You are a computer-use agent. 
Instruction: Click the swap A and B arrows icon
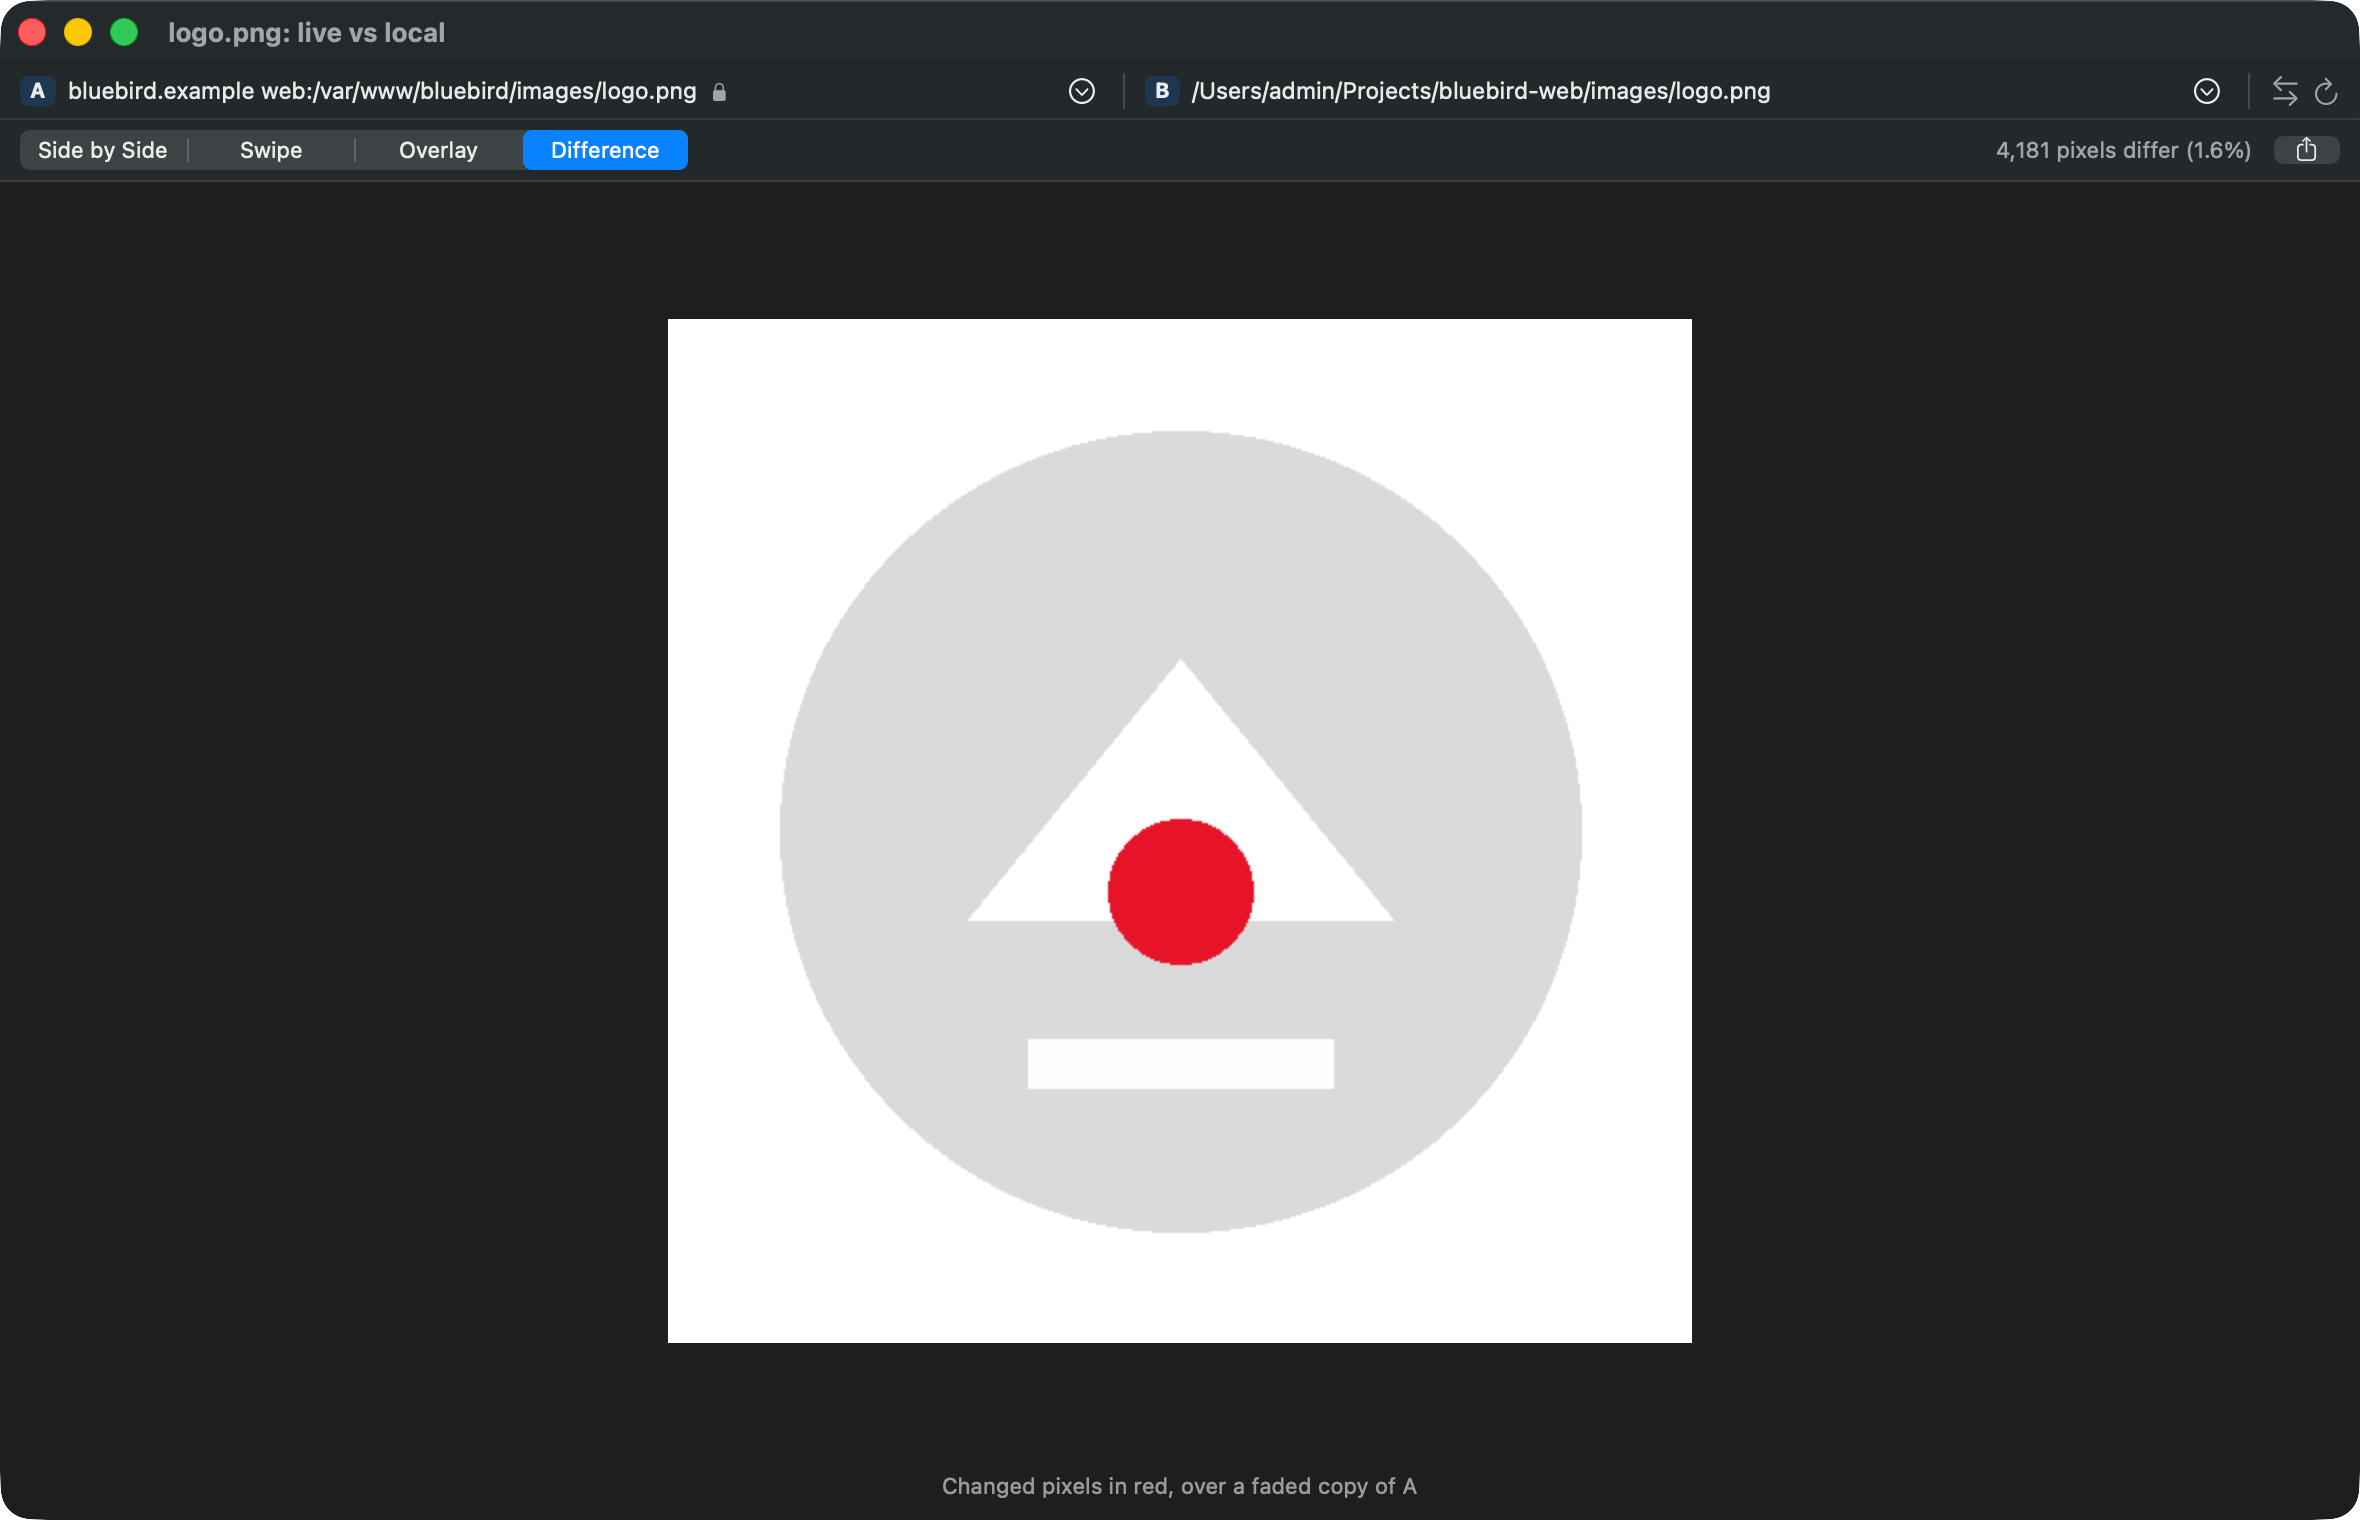[2284, 91]
